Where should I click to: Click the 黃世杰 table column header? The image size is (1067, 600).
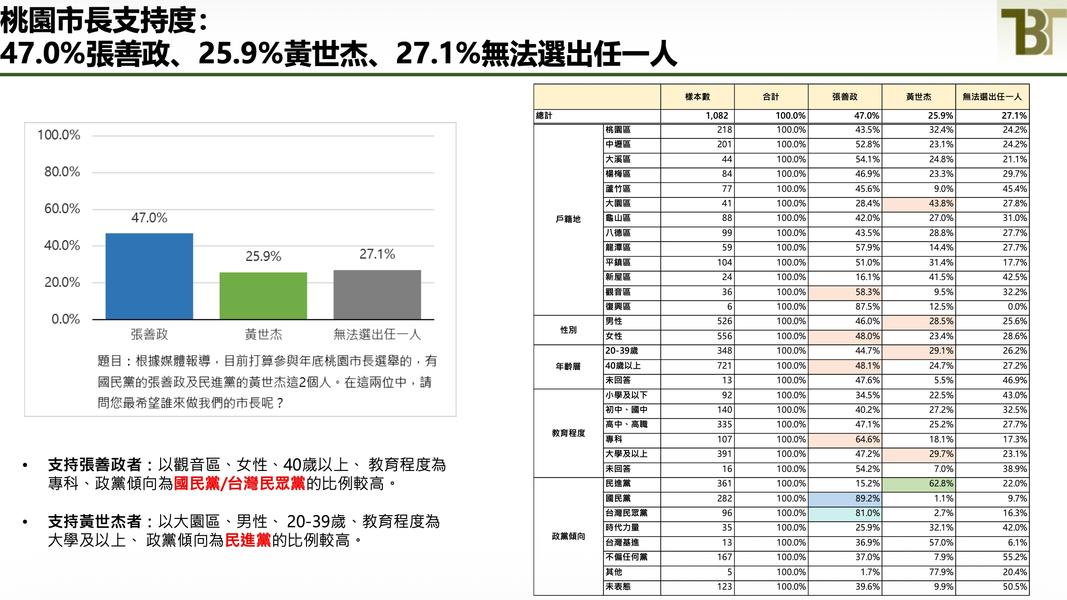click(919, 97)
